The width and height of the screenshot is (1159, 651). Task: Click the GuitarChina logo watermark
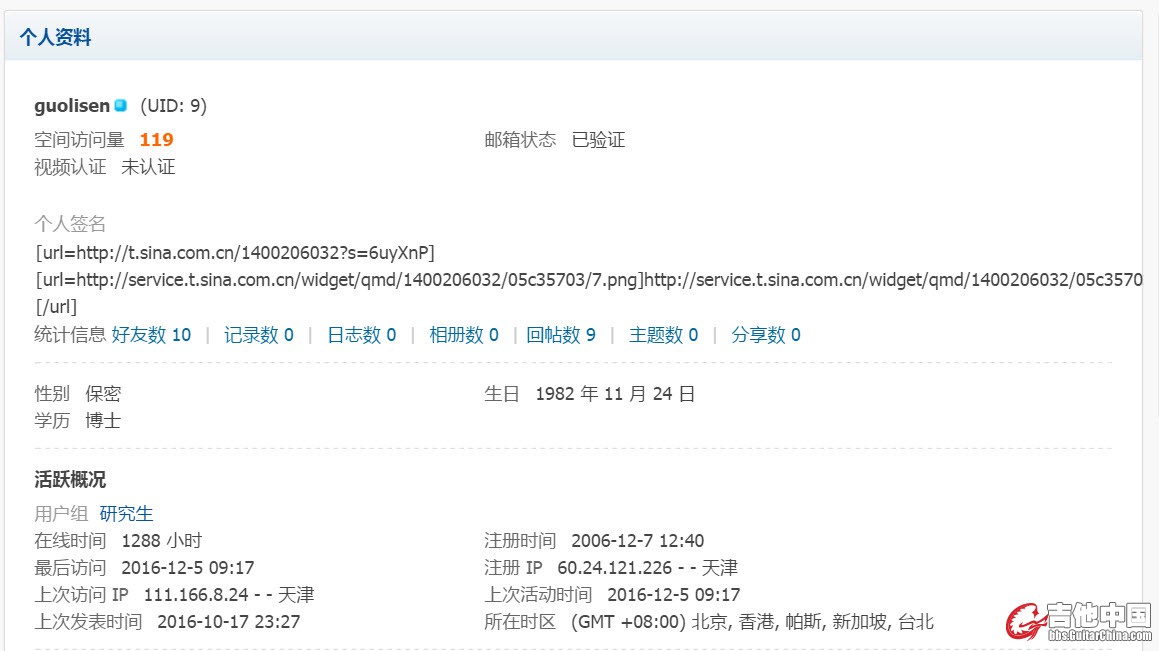tap(1079, 621)
